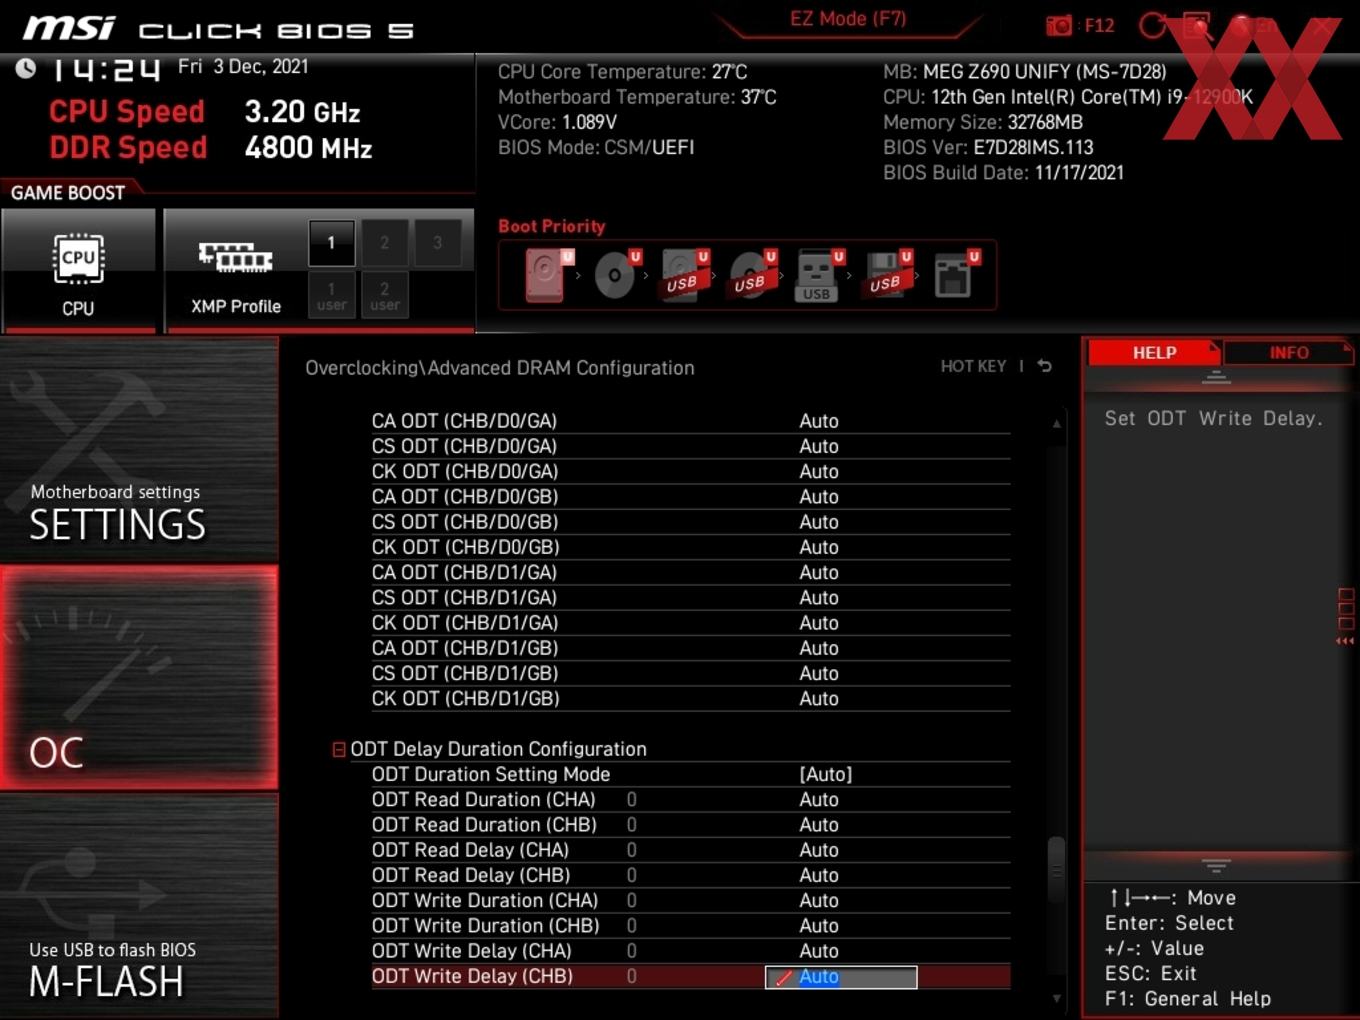Select the ODT Read Duration (CHB) row

[690, 824]
